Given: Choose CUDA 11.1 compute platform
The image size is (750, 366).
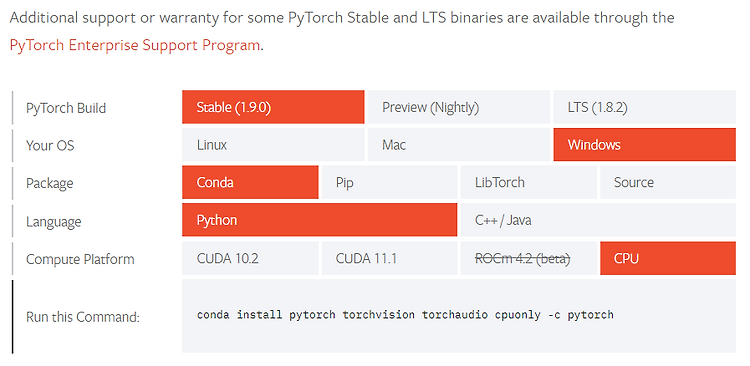Looking at the screenshot, I should [x=389, y=258].
